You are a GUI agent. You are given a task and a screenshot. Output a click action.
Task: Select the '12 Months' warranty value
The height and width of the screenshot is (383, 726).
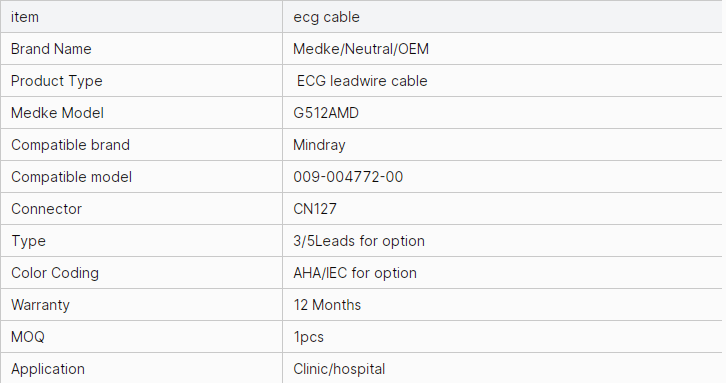pos(327,304)
